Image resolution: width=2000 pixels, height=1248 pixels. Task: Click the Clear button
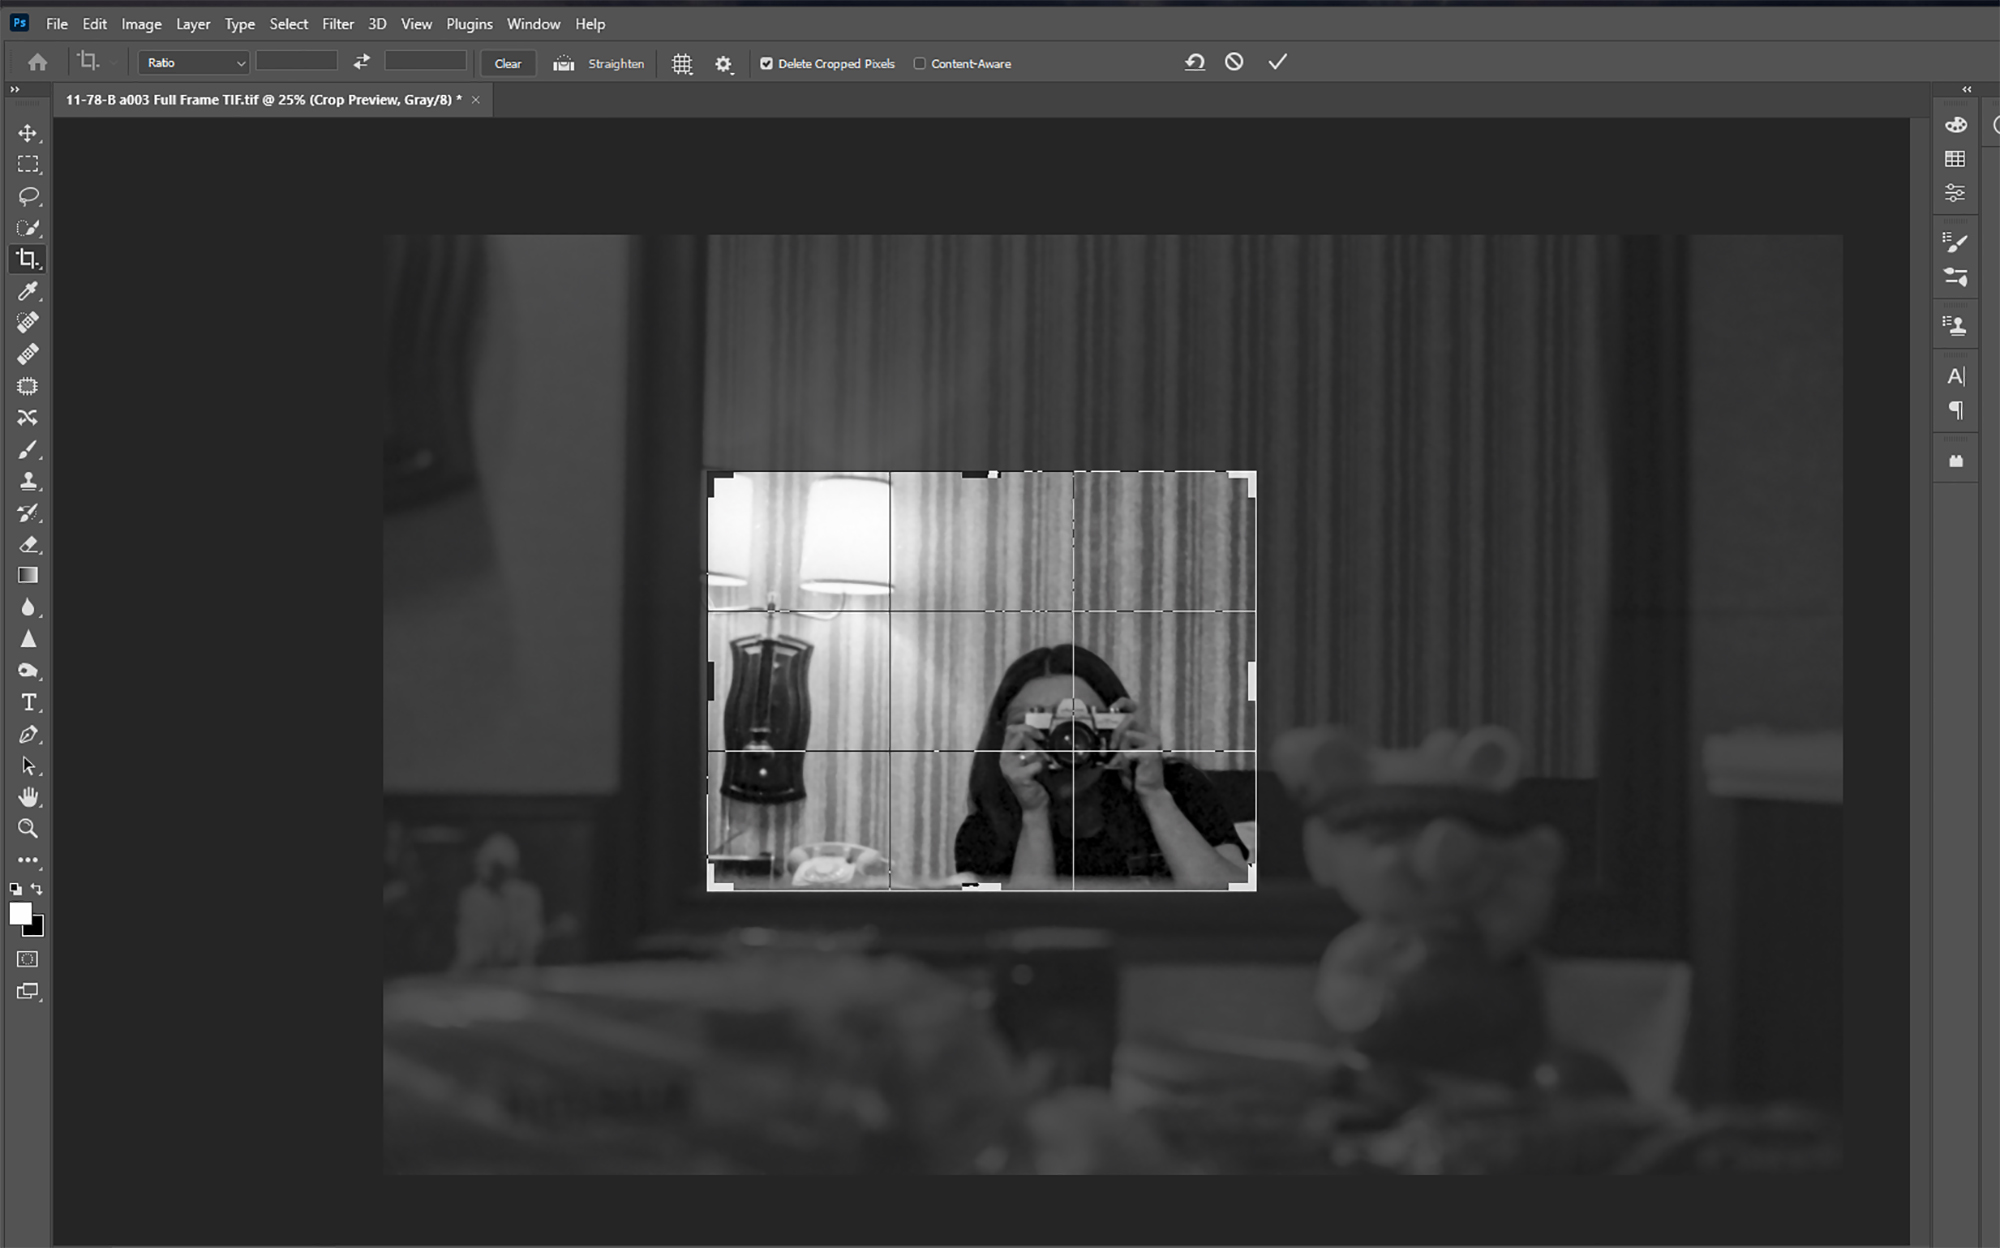[507, 63]
